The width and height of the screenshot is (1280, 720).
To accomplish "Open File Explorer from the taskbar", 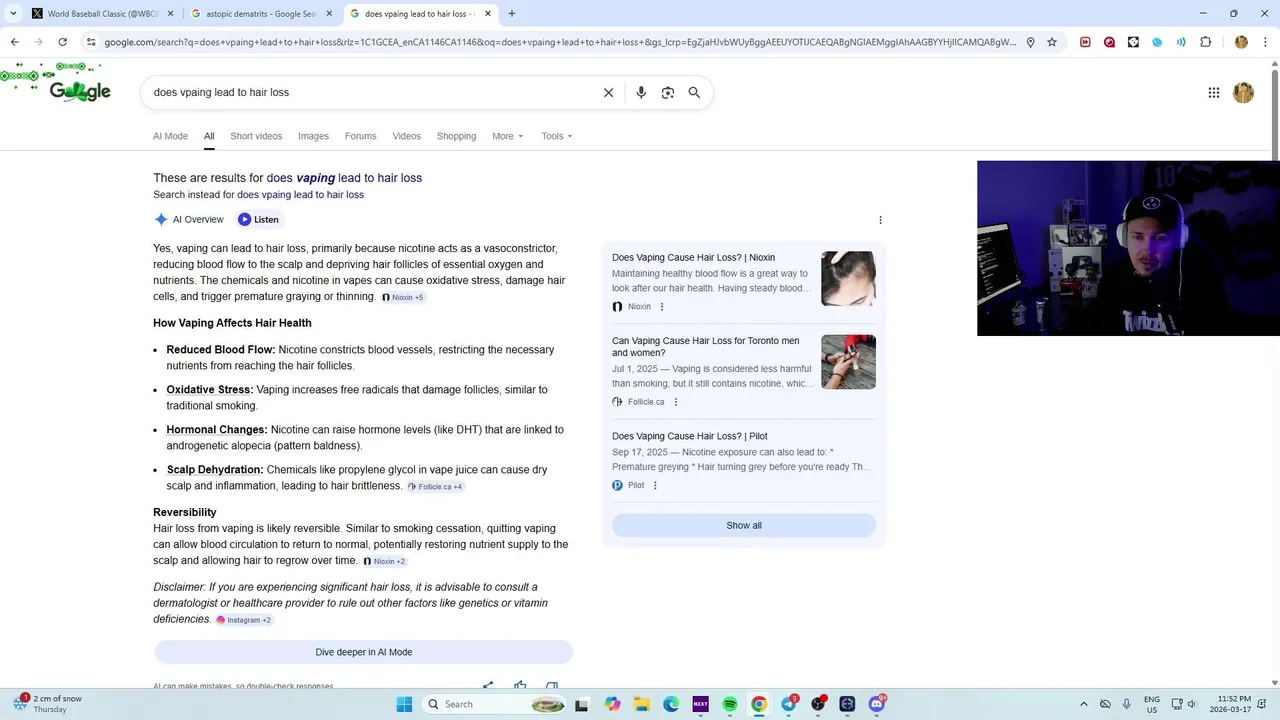I will tap(641, 704).
